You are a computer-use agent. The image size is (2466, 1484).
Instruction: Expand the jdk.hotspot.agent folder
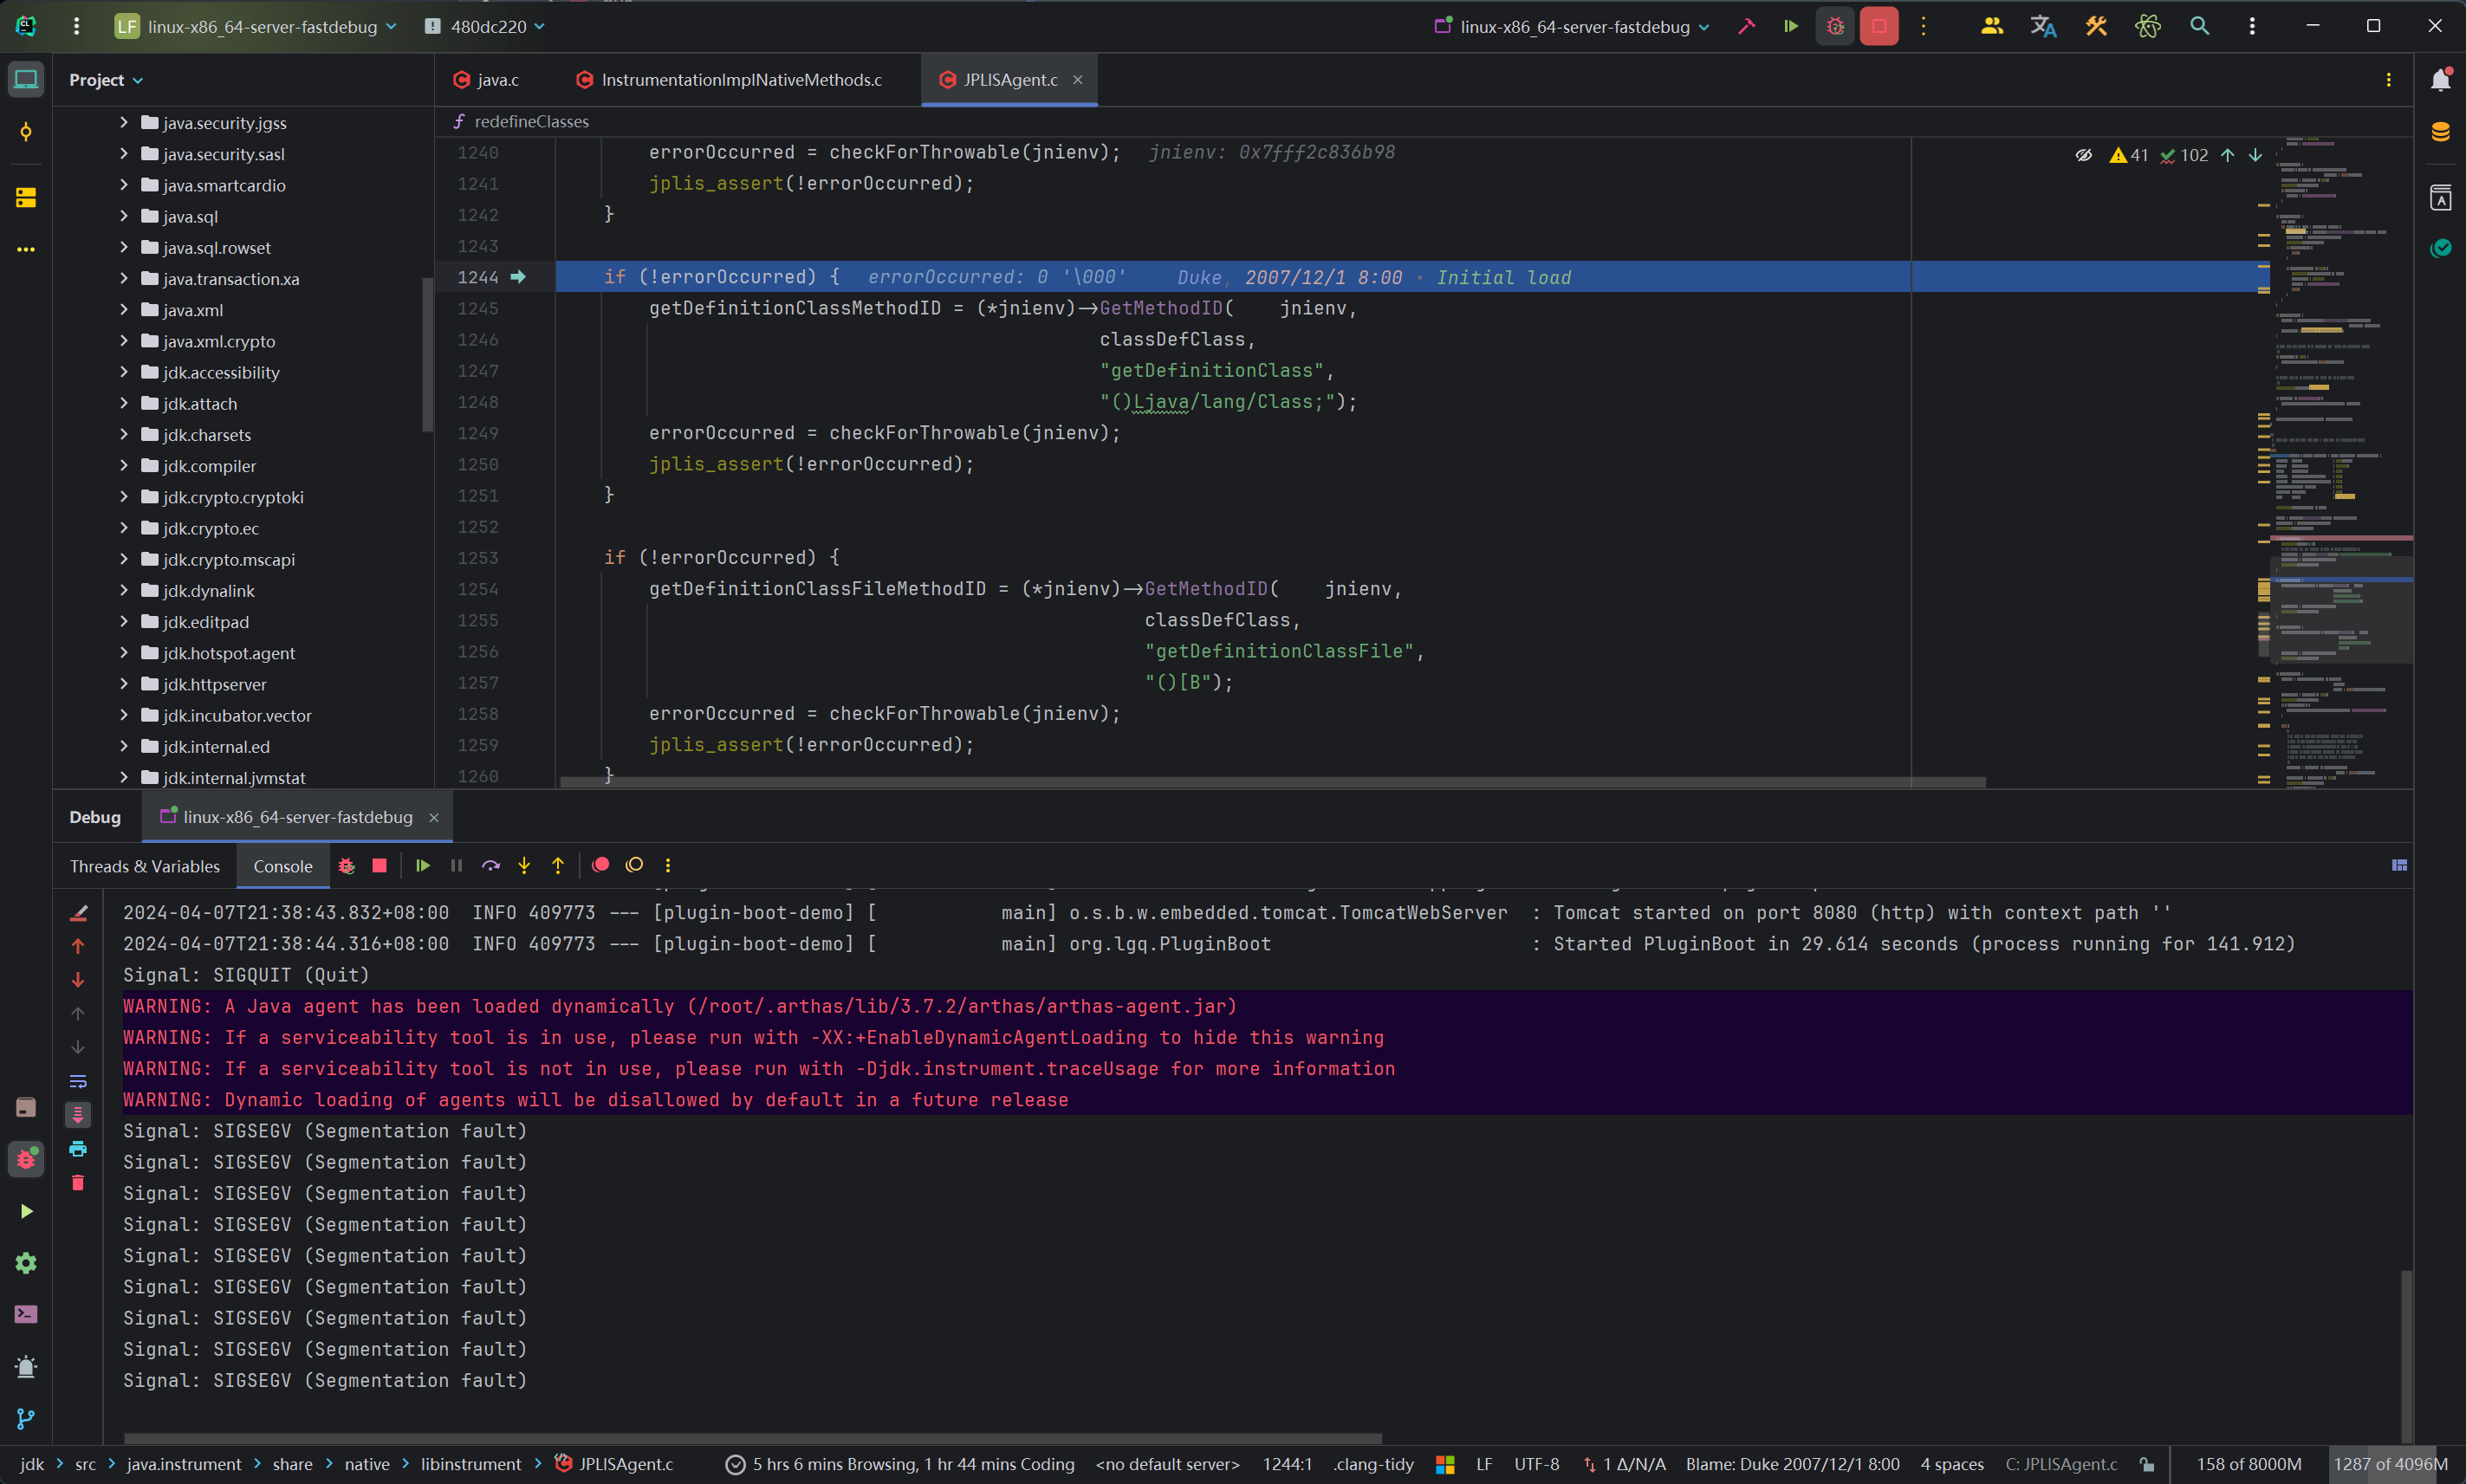124,653
